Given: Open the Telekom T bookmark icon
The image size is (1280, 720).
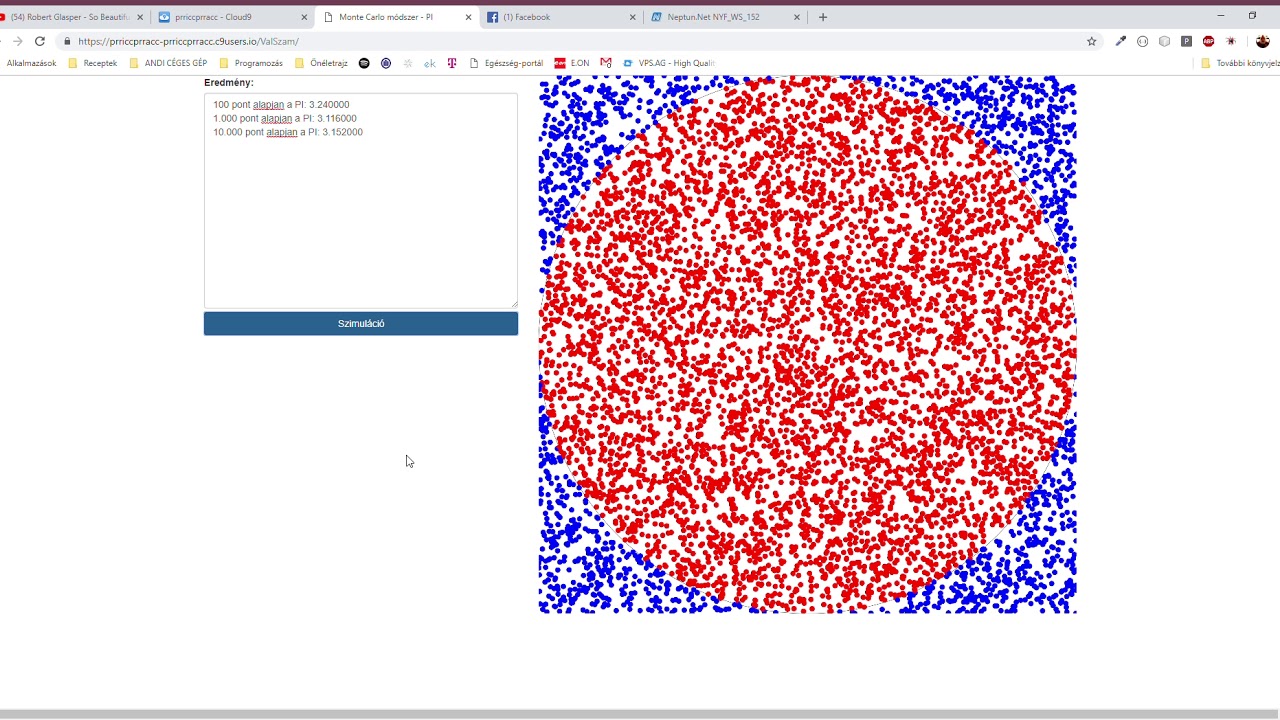Looking at the screenshot, I should point(452,63).
